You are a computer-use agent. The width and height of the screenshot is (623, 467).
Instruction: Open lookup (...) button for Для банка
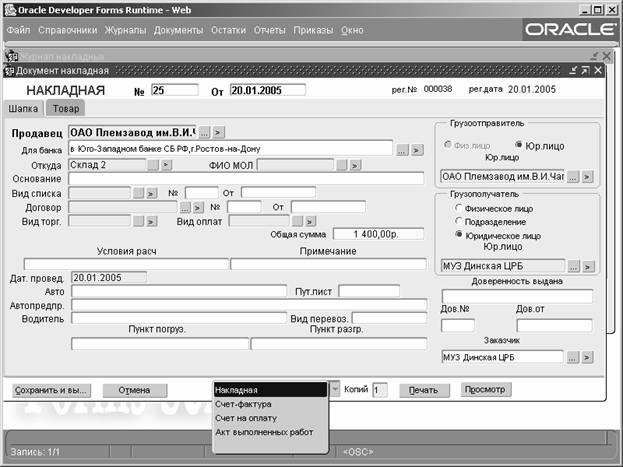[402, 149]
